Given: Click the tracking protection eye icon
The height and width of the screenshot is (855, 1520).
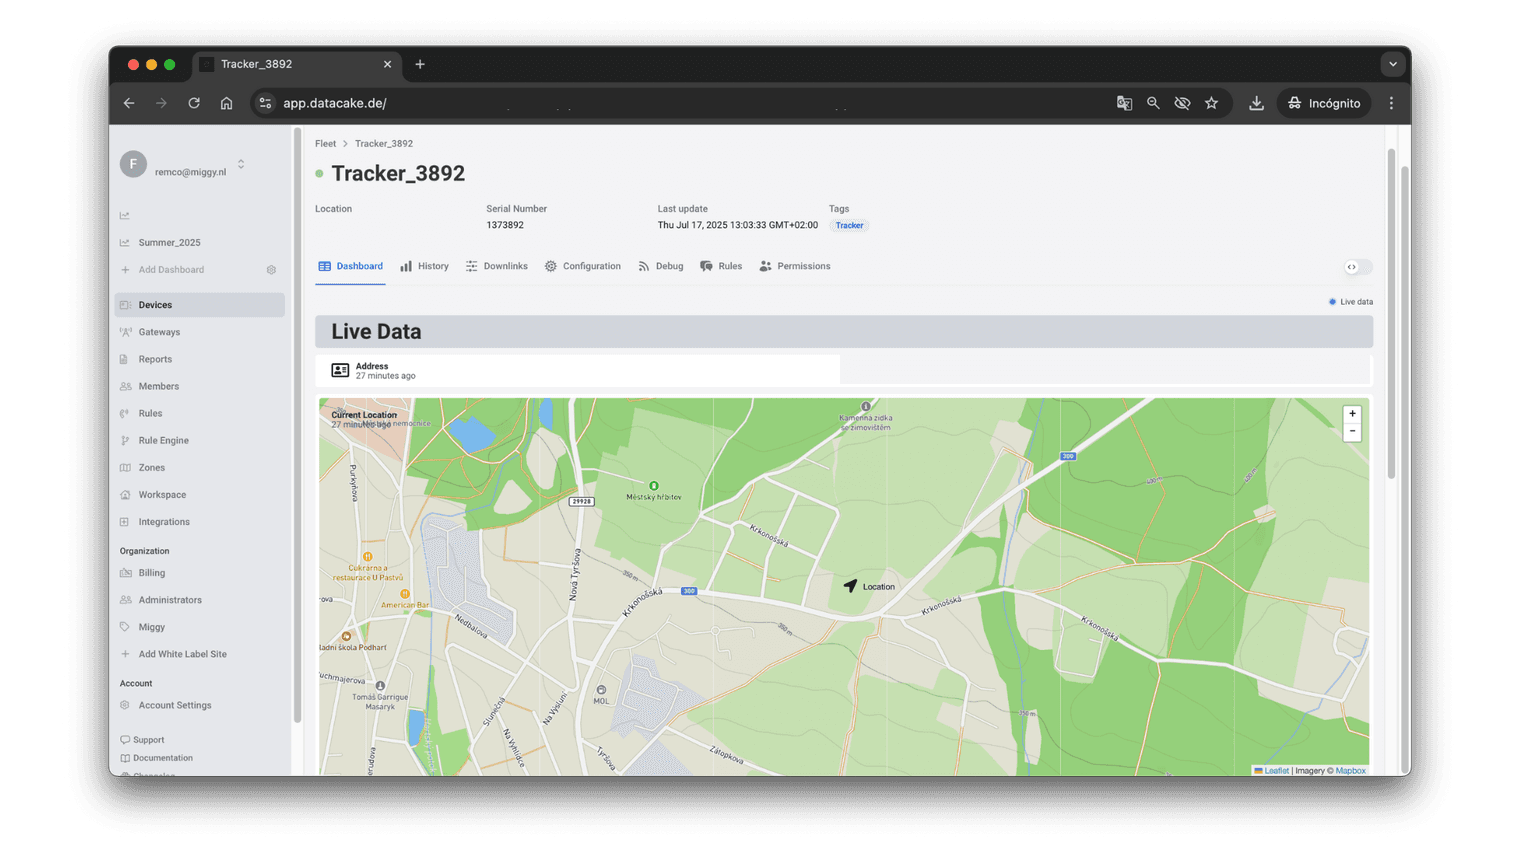Looking at the screenshot, I should pos(1182,103).
